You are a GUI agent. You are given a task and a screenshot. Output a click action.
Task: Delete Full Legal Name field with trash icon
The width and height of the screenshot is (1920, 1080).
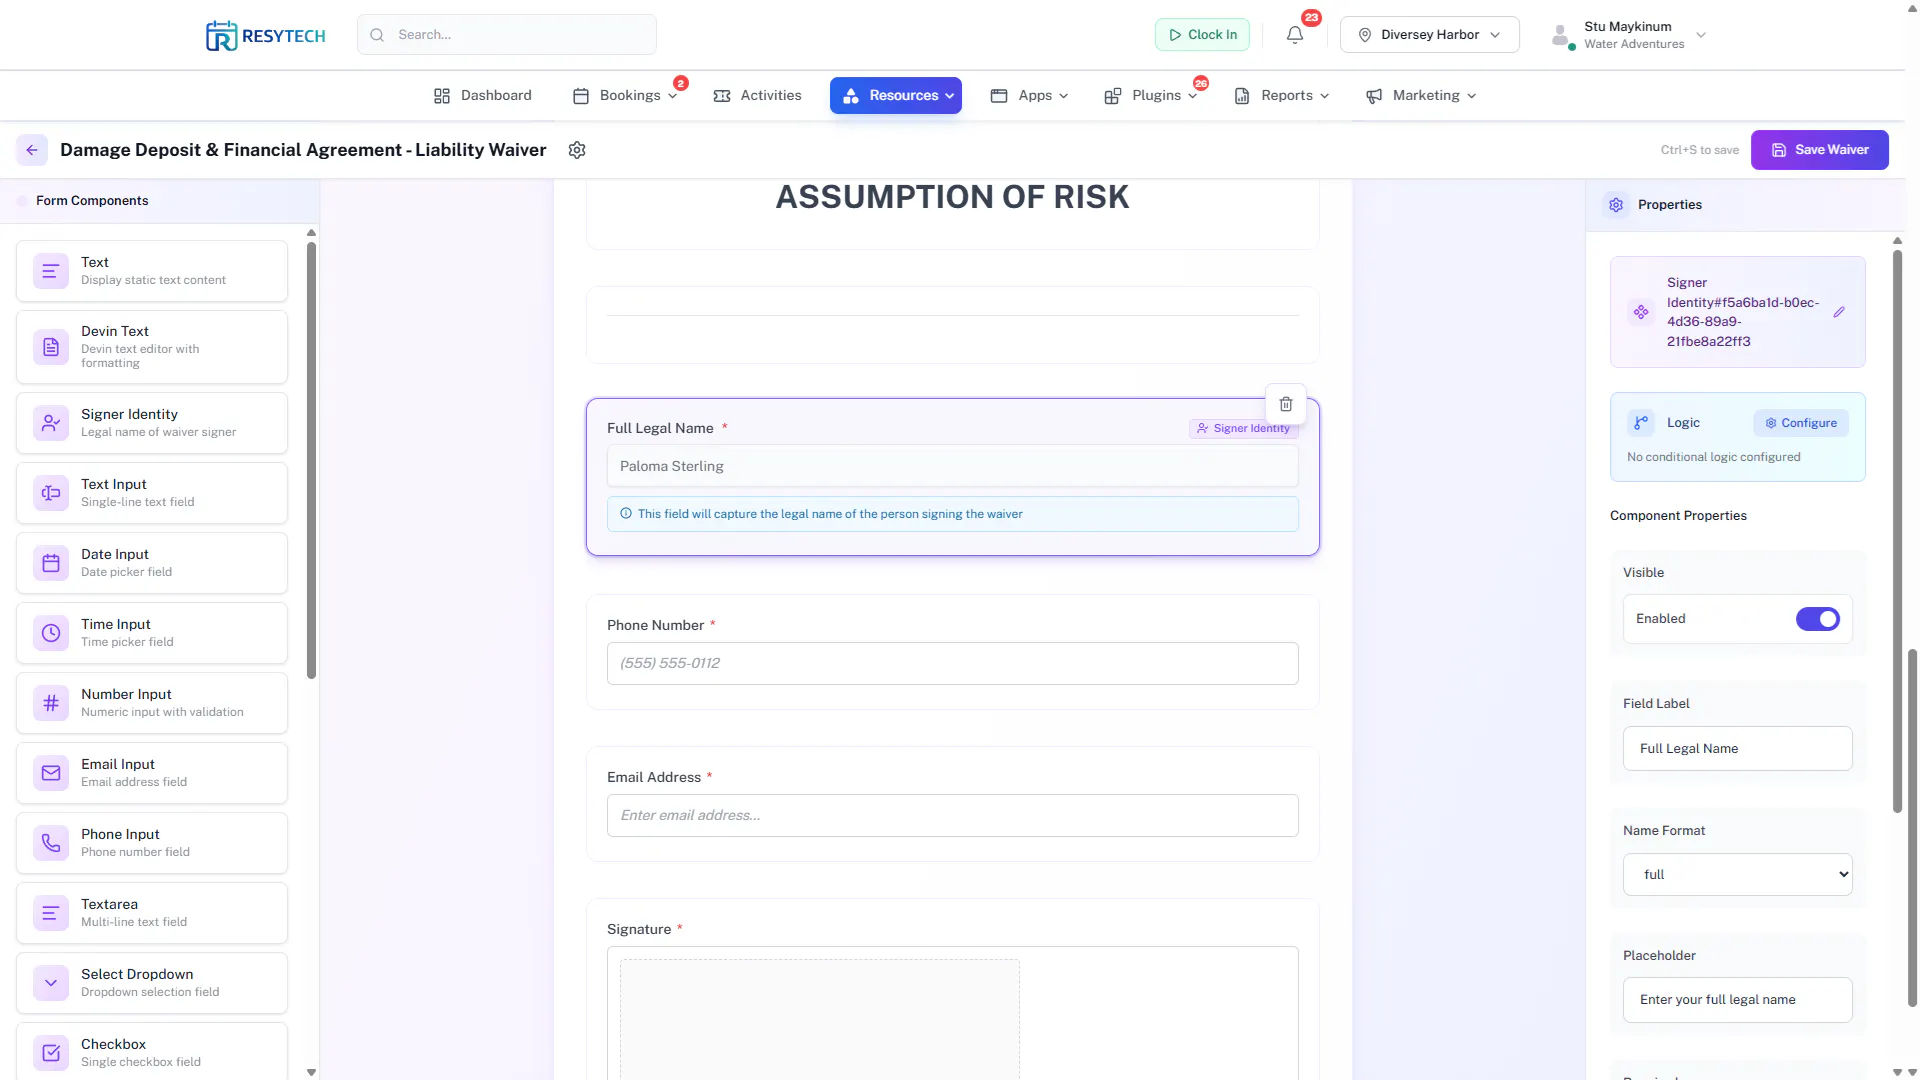(1286, 404)
